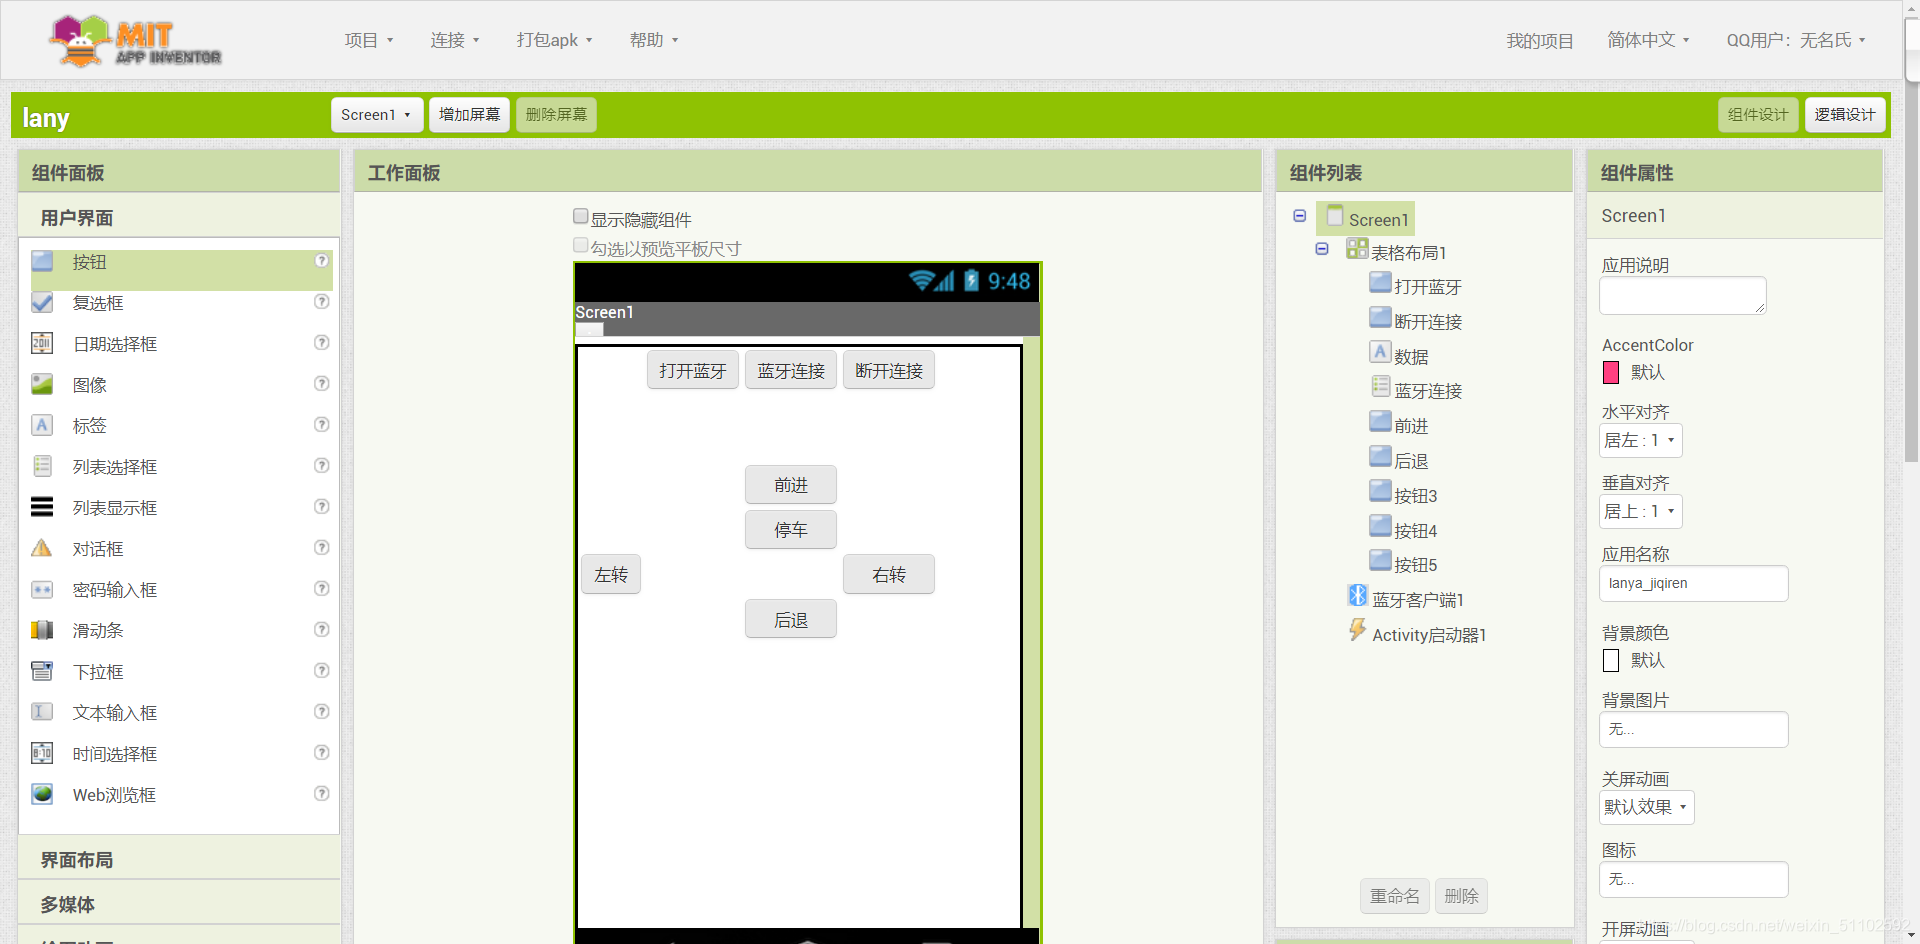The image size is (1920, 944).
Task: Open the Screen1 screen selector dropdown
Action: 377,115
